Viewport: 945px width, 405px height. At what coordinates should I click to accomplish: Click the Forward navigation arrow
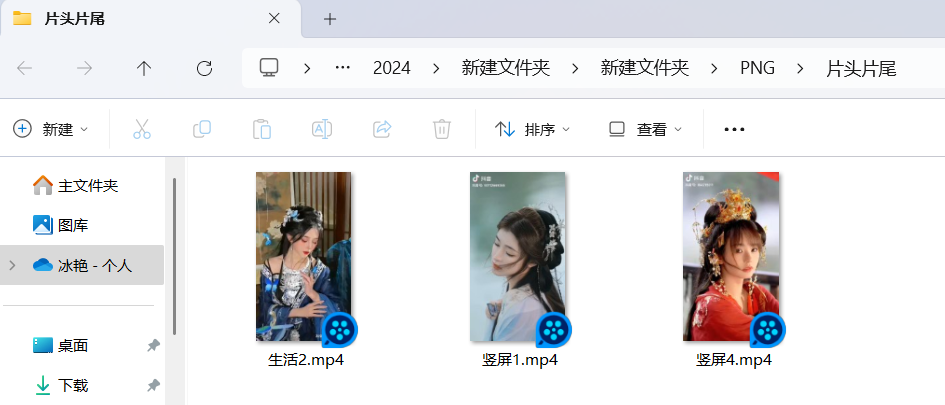click(84, 69)
